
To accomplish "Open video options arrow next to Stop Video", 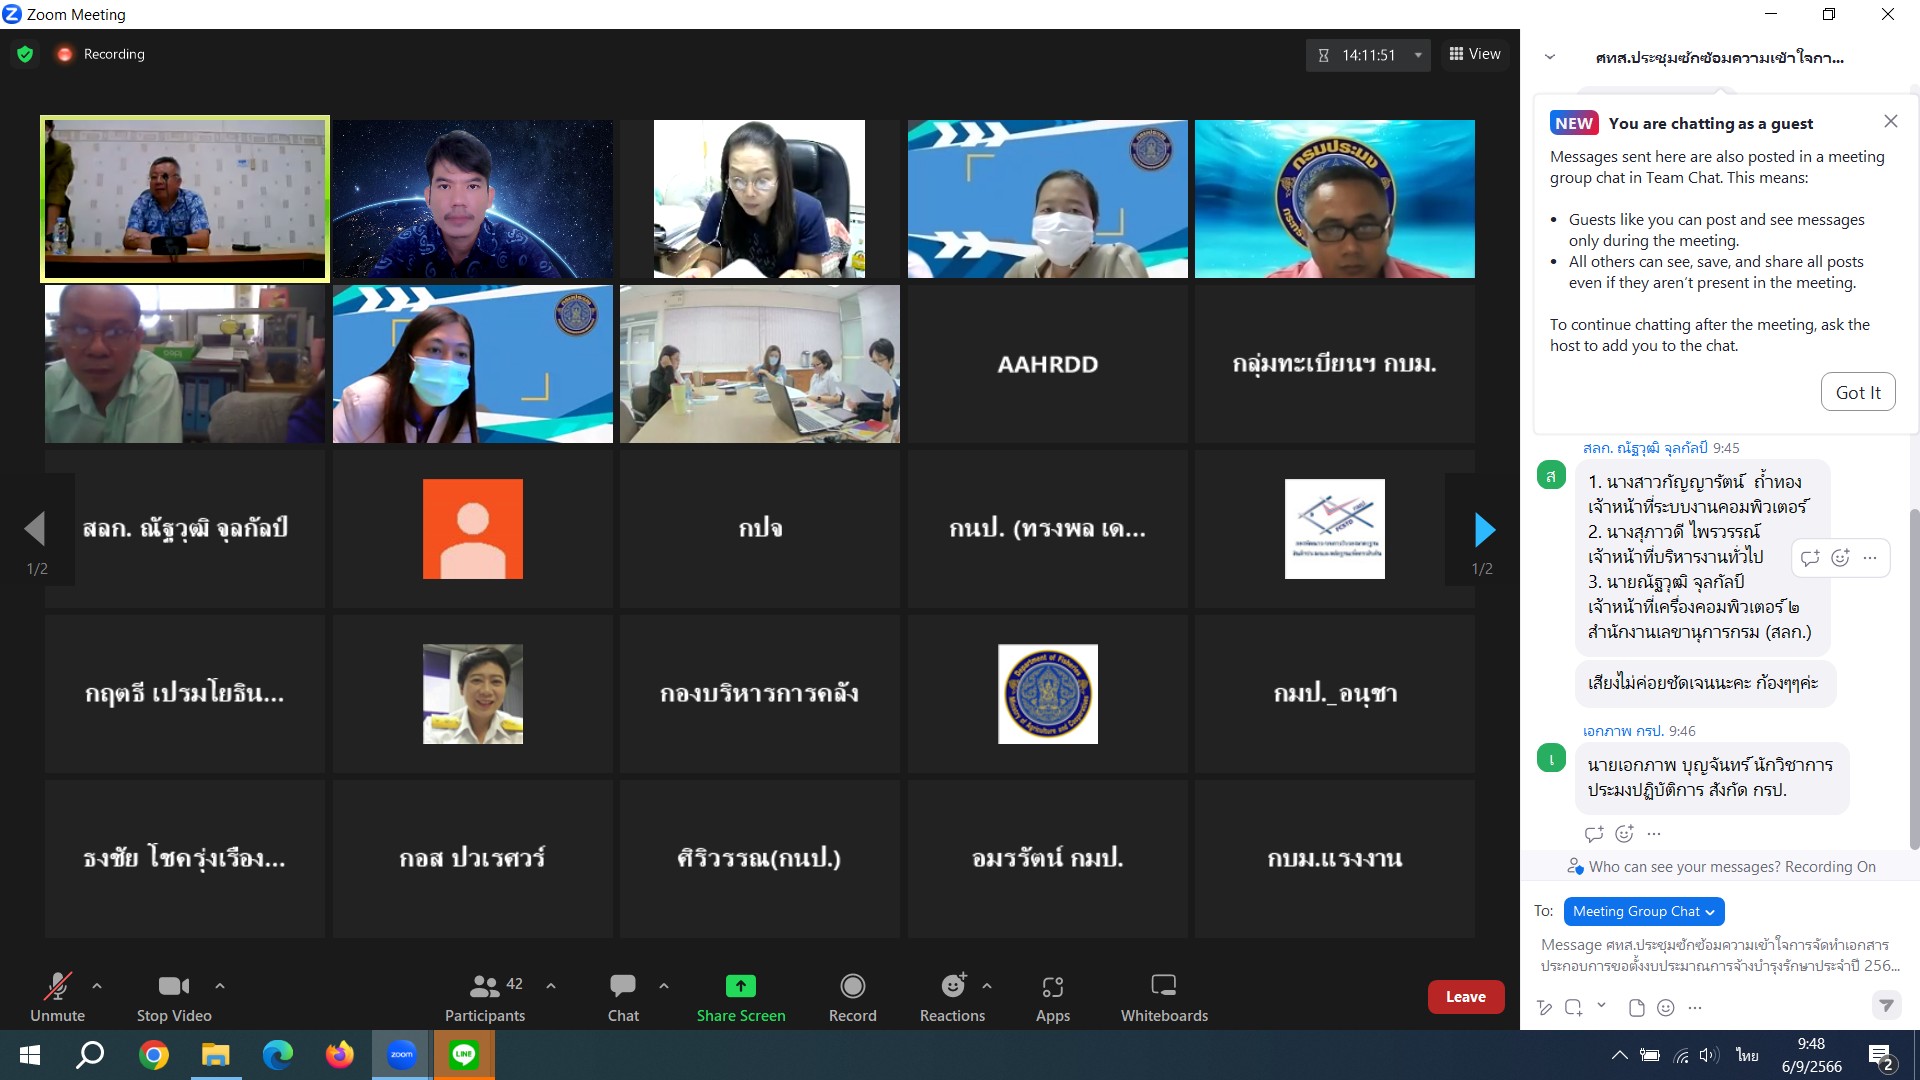I will point(220,986).
